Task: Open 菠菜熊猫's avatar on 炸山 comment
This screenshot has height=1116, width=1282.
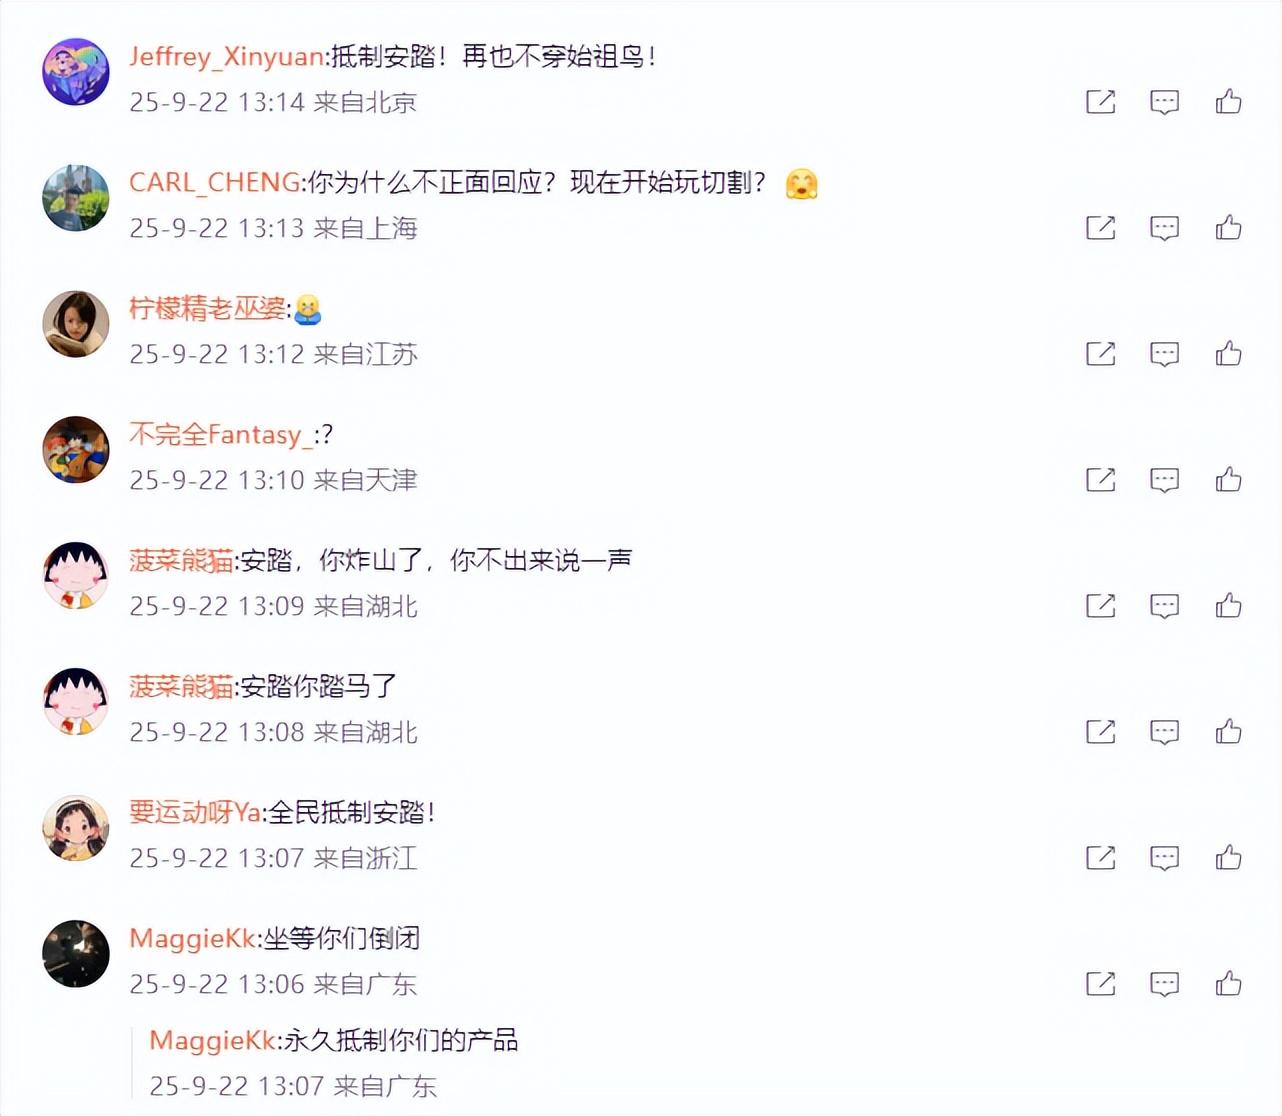Action: 76,576
